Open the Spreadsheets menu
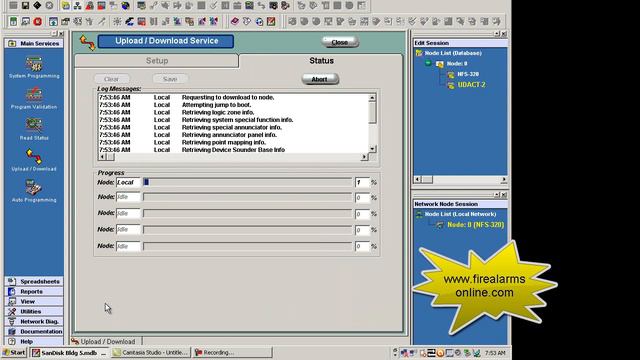 34,281
